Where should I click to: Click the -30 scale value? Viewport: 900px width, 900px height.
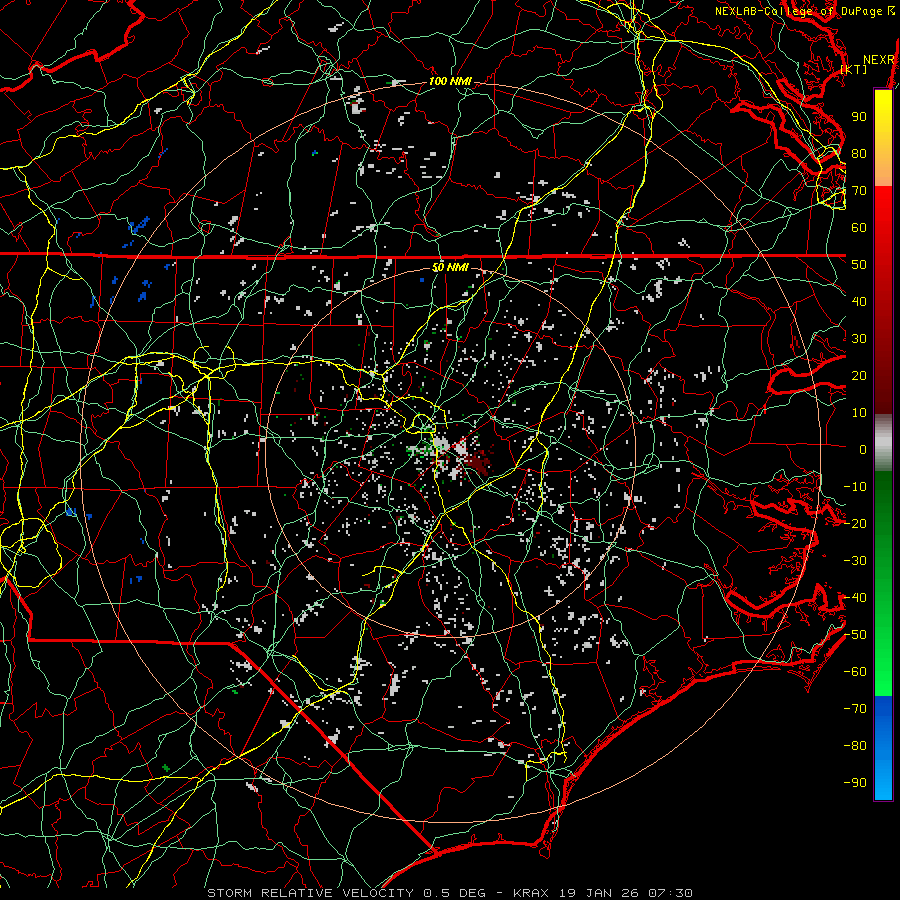click(855, 561)
